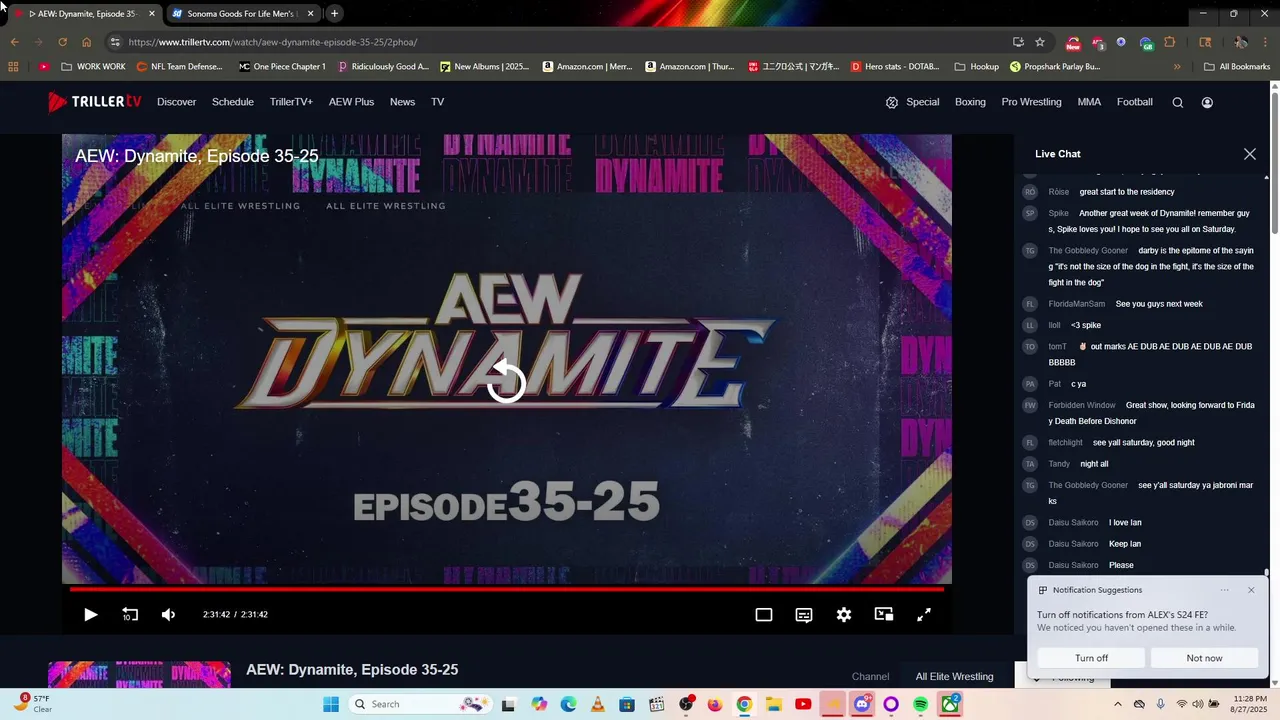
Task: Open the user account icon
Action: [x=1207, y=102]
